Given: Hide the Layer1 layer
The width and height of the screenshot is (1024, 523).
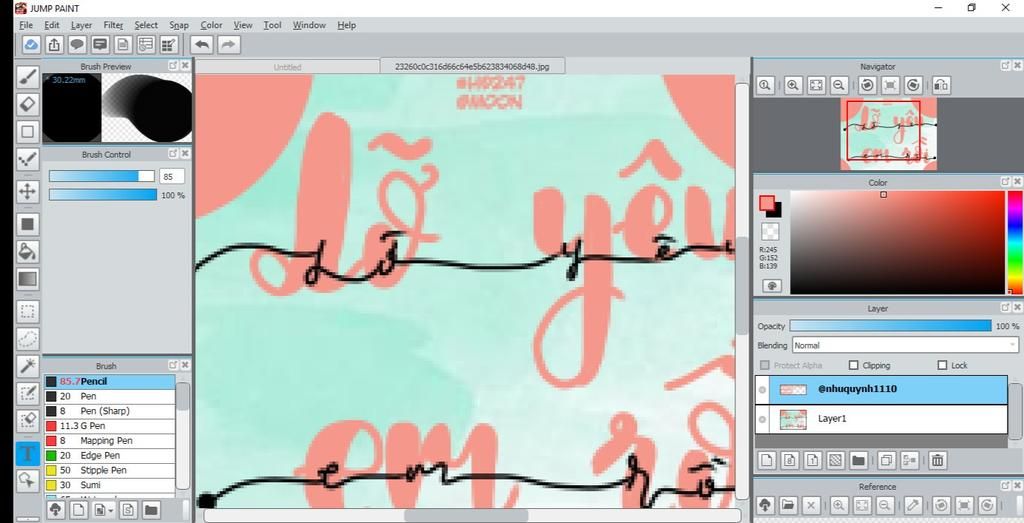Looking at the screenshot, I should coord(761,419).
